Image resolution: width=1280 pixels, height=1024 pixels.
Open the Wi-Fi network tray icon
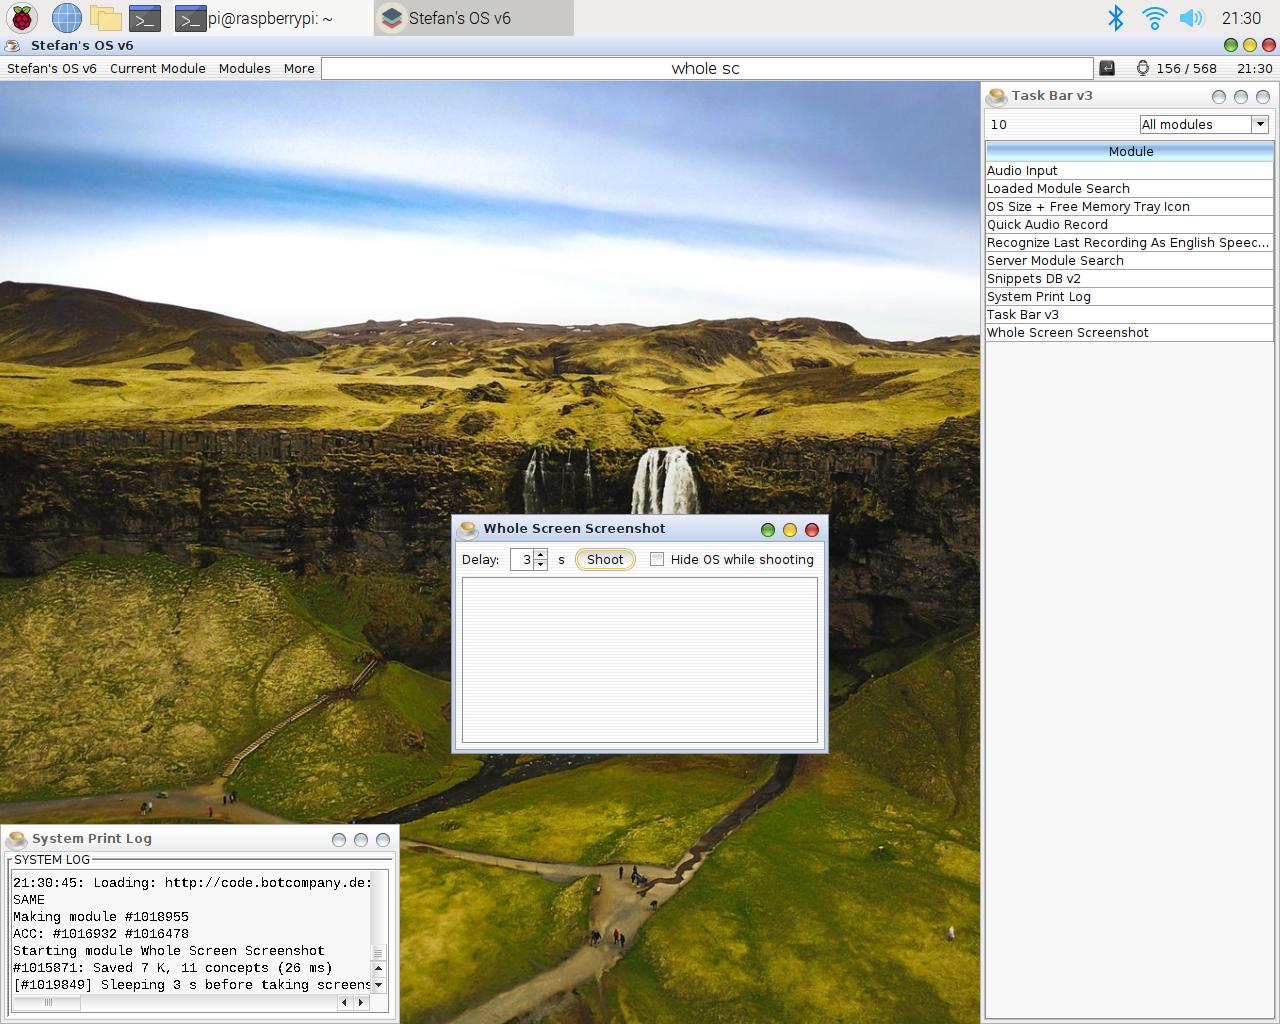(1154, 18)
